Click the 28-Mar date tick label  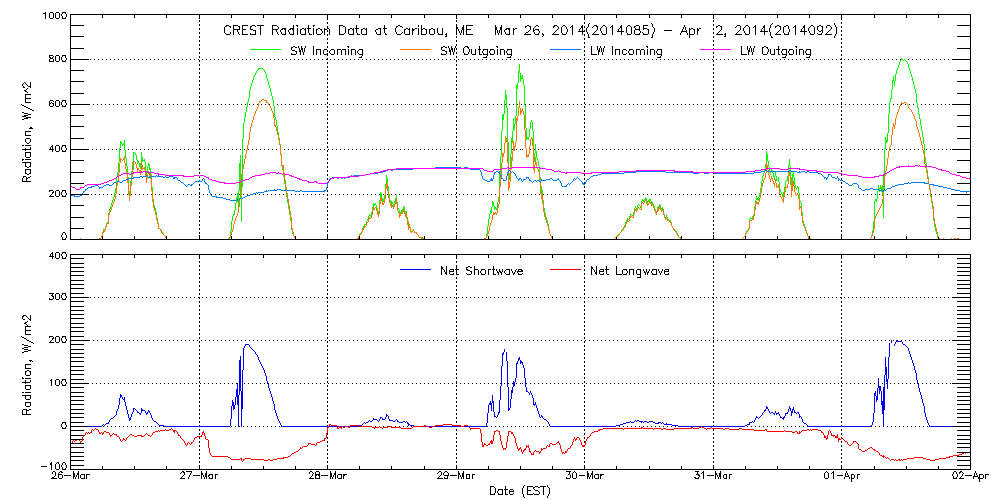click(328, 477)
